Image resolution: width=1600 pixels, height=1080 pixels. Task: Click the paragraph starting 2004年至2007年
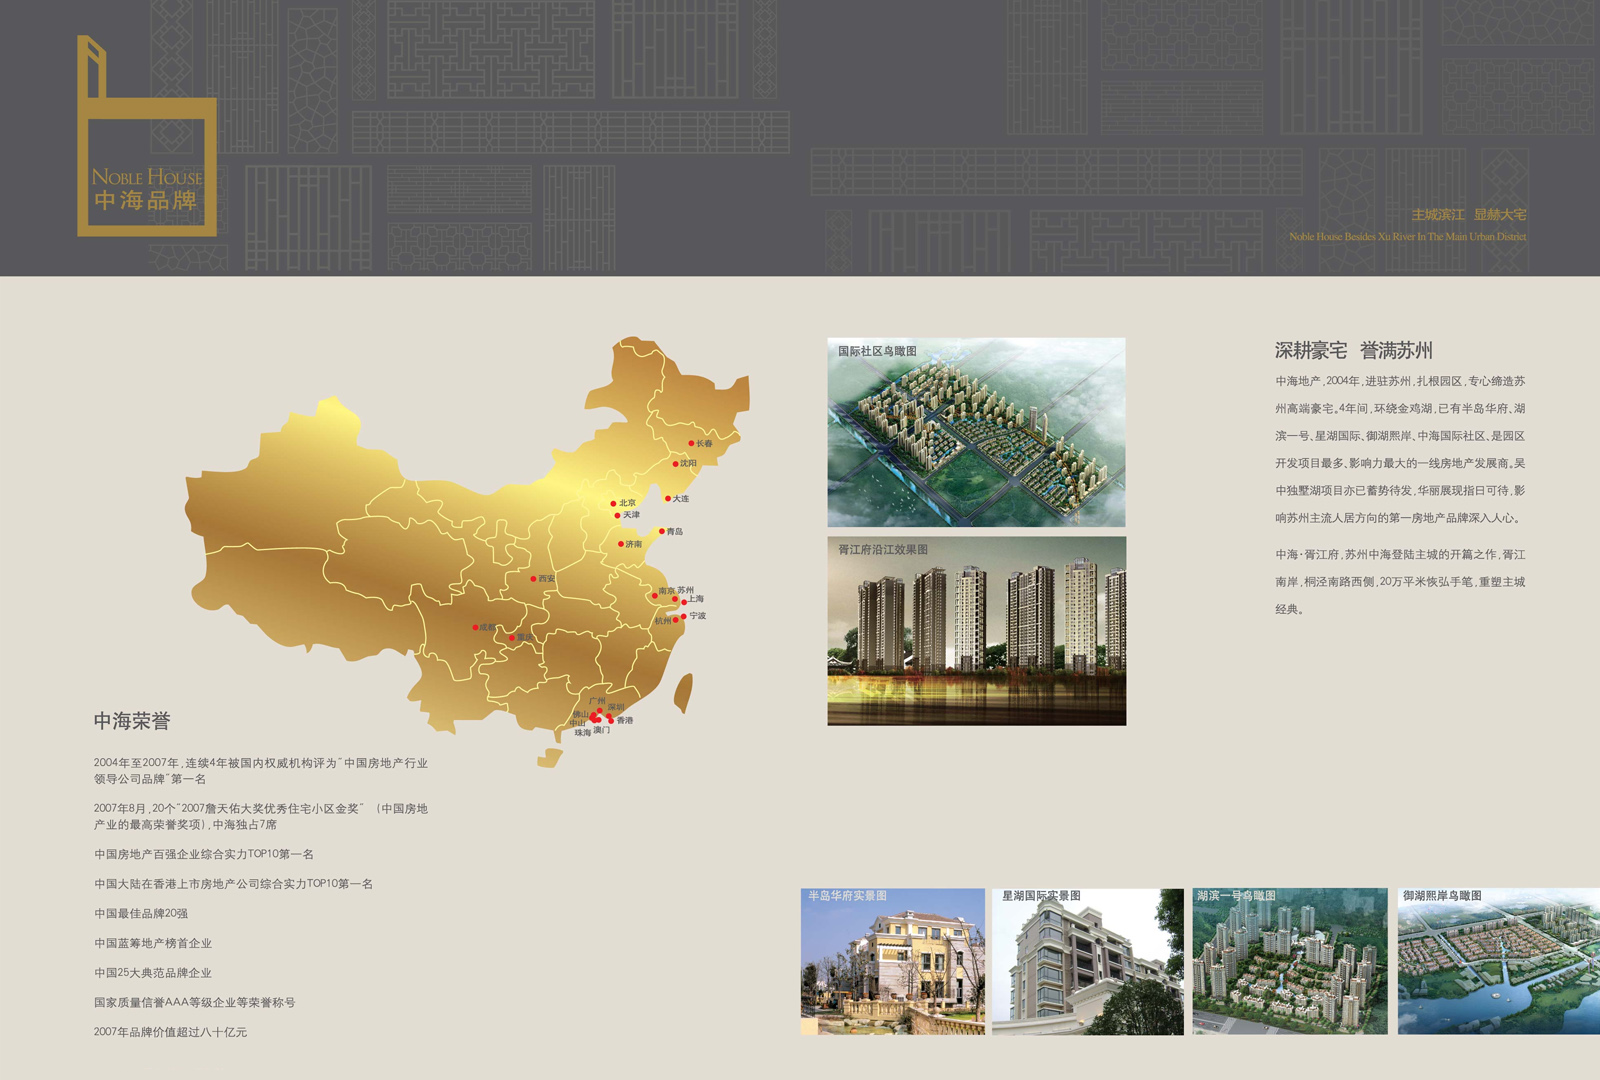(x=261, y=771)
